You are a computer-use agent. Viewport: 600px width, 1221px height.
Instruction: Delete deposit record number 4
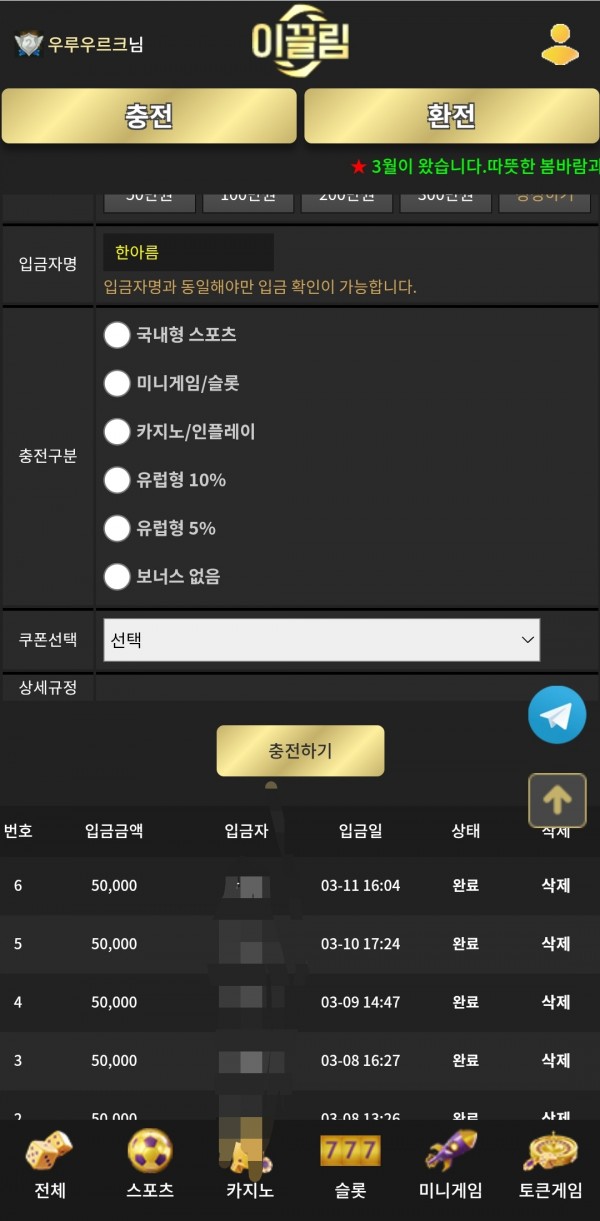point(556,1002)
